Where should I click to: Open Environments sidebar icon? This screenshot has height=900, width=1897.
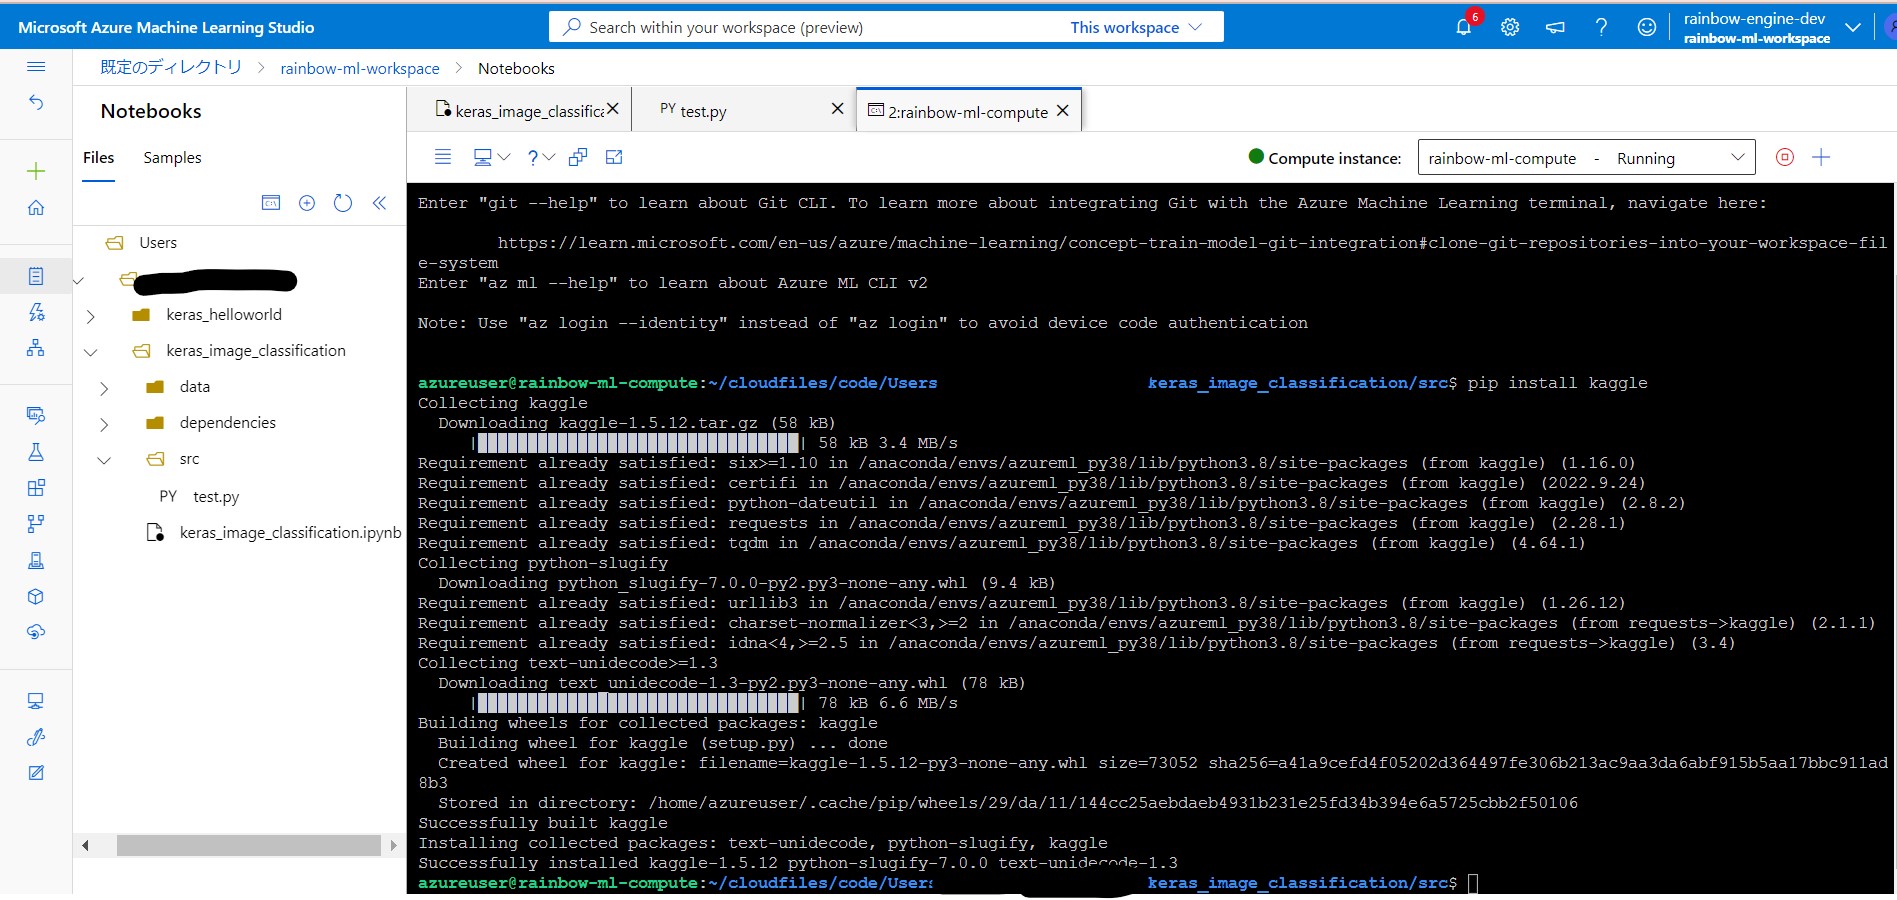36,561
